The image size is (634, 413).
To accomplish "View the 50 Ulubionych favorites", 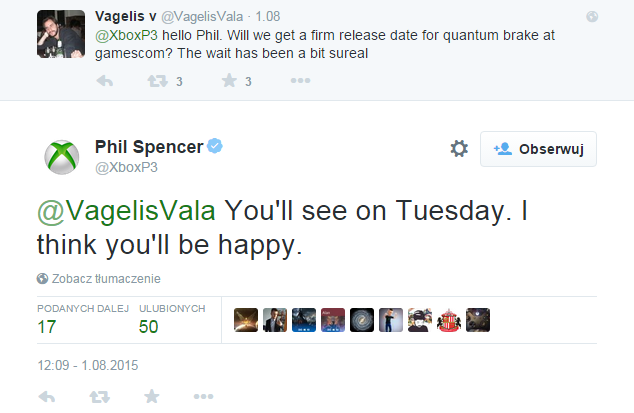I will coord(149,325).
